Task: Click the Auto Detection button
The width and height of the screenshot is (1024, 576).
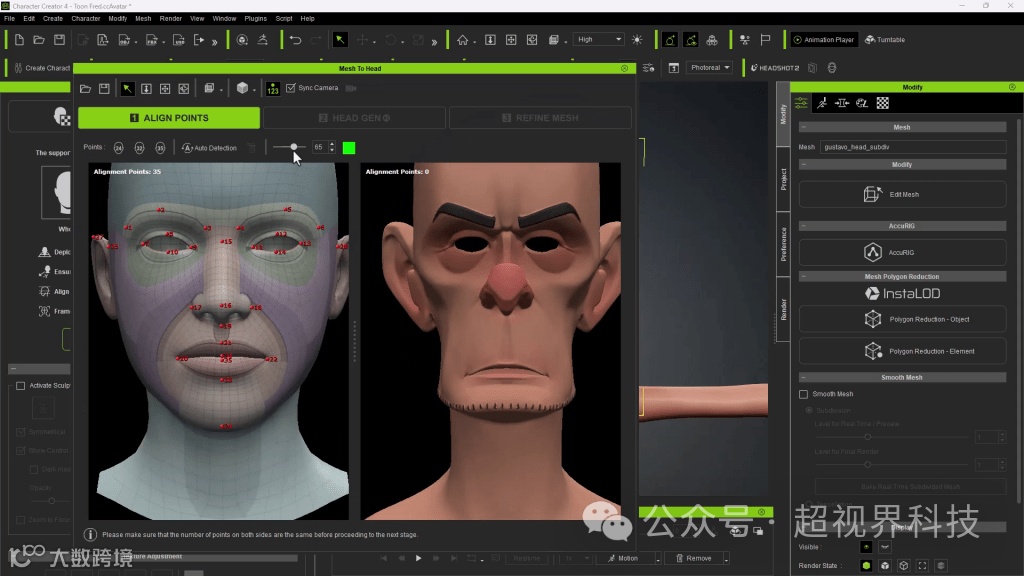Action: tap(209, 148)
